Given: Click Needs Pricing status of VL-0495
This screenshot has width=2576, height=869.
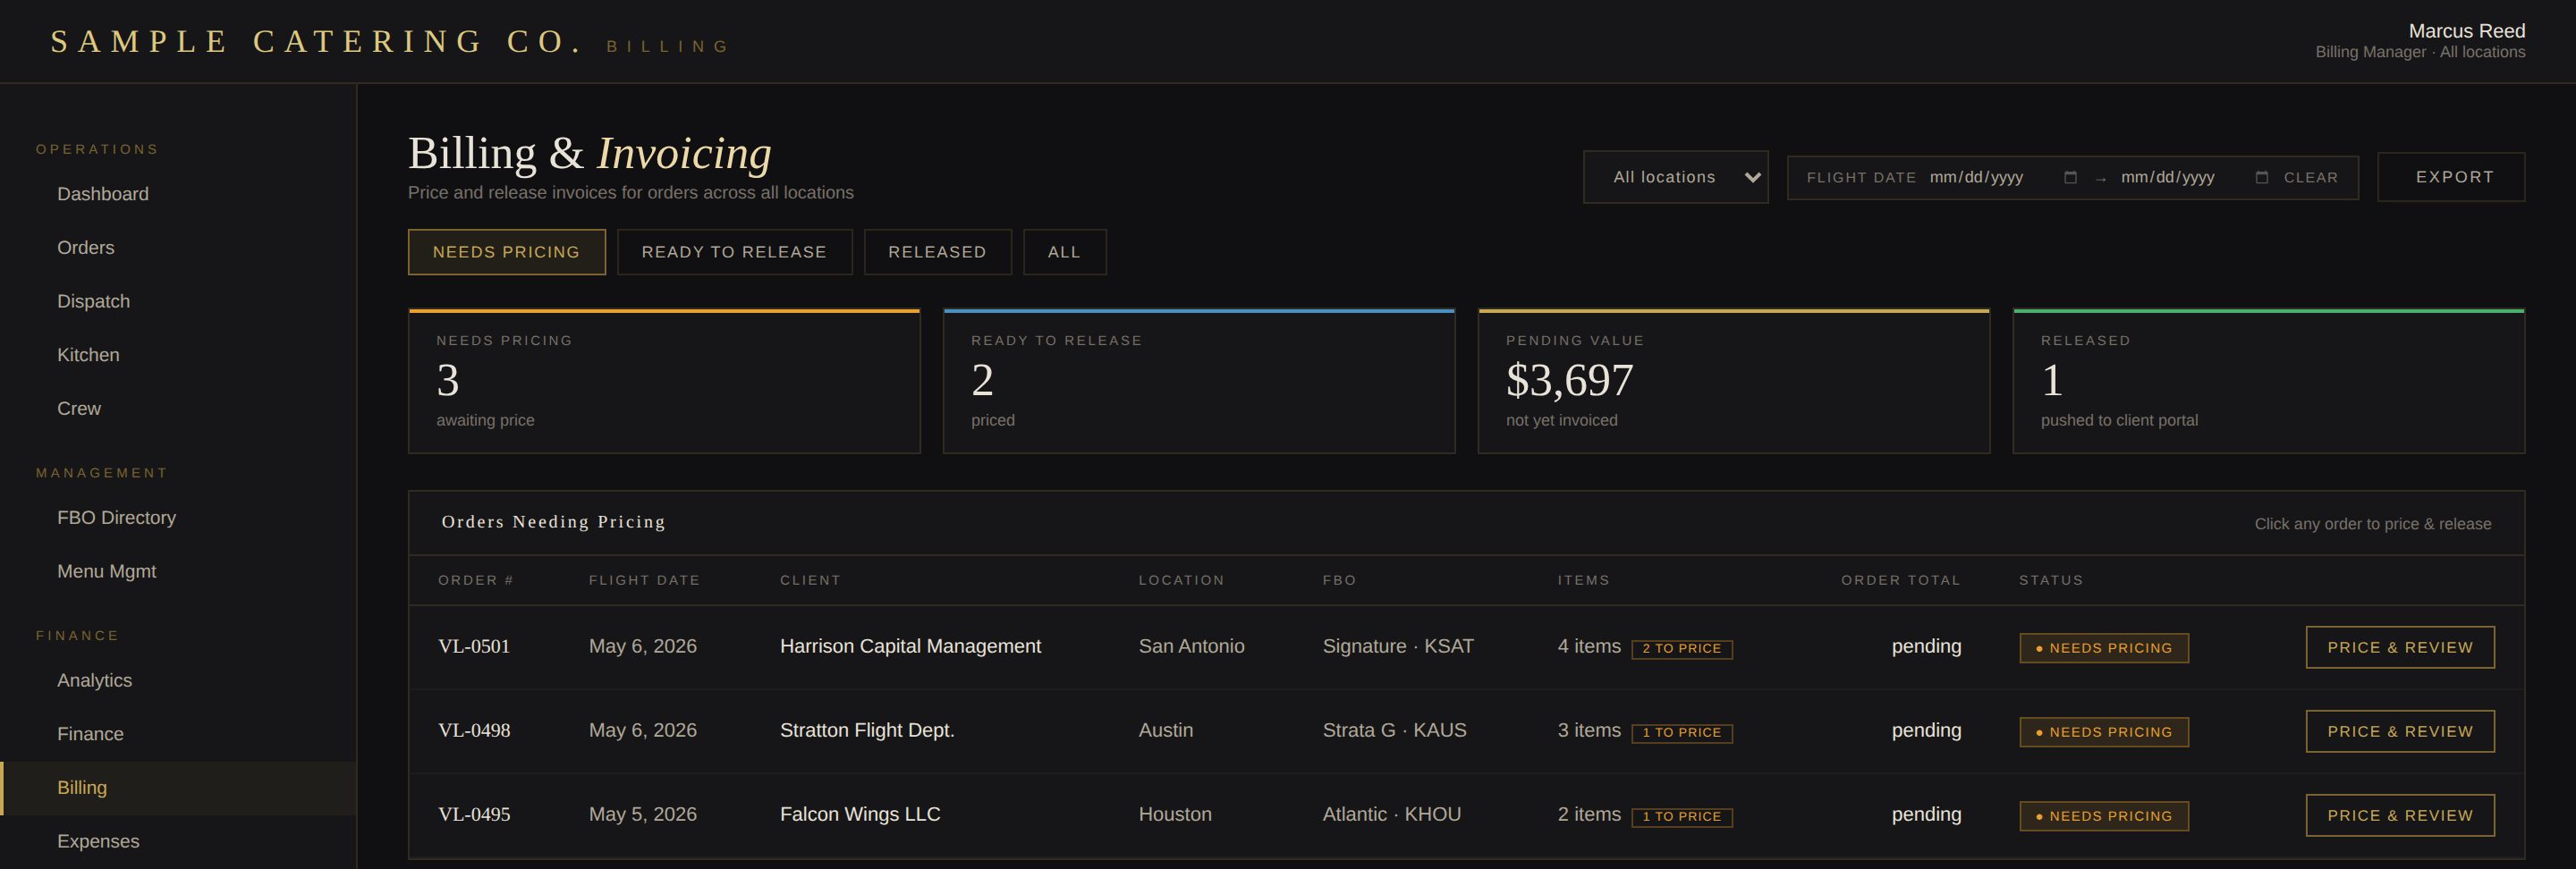Looking at the screenshot, I should (x=2104, y=816).
